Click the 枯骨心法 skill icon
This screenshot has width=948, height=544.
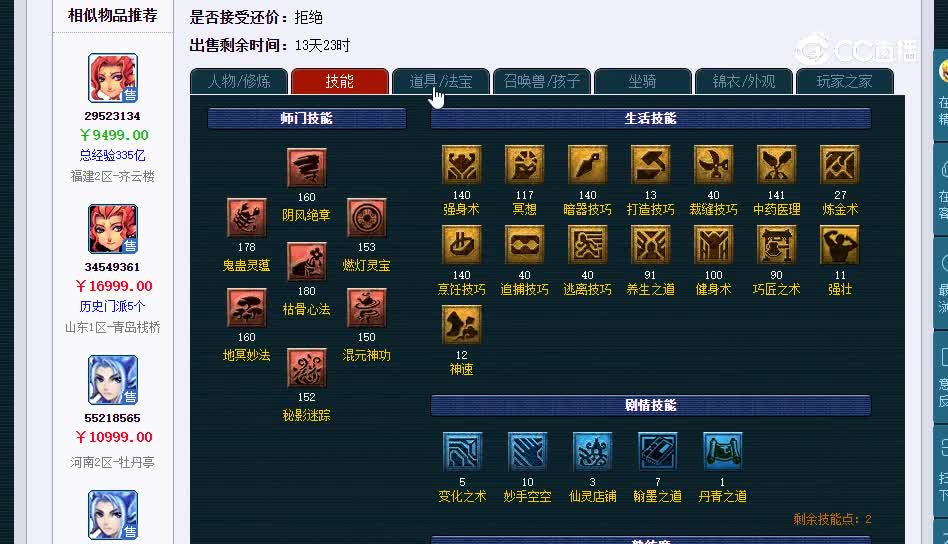click(x=307, y=261)
